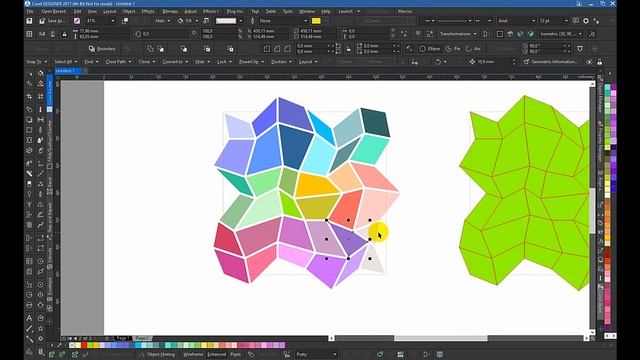The image size is (640, 360).
Task: Open the Isometric projection dropdown
Action: (x=561, y=34)
